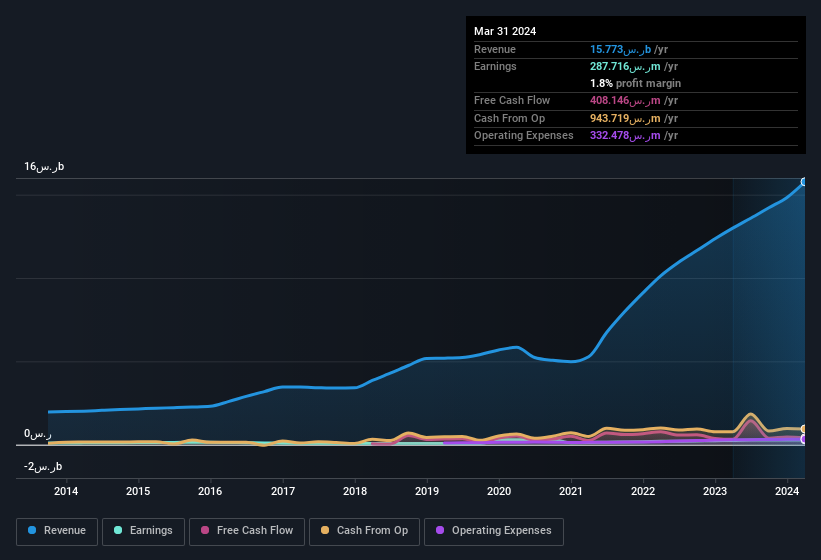Viewport: 821px width, 560px height.
Task: Click the pink Free Cash Flow dot
Action: (x=205, y=531)
